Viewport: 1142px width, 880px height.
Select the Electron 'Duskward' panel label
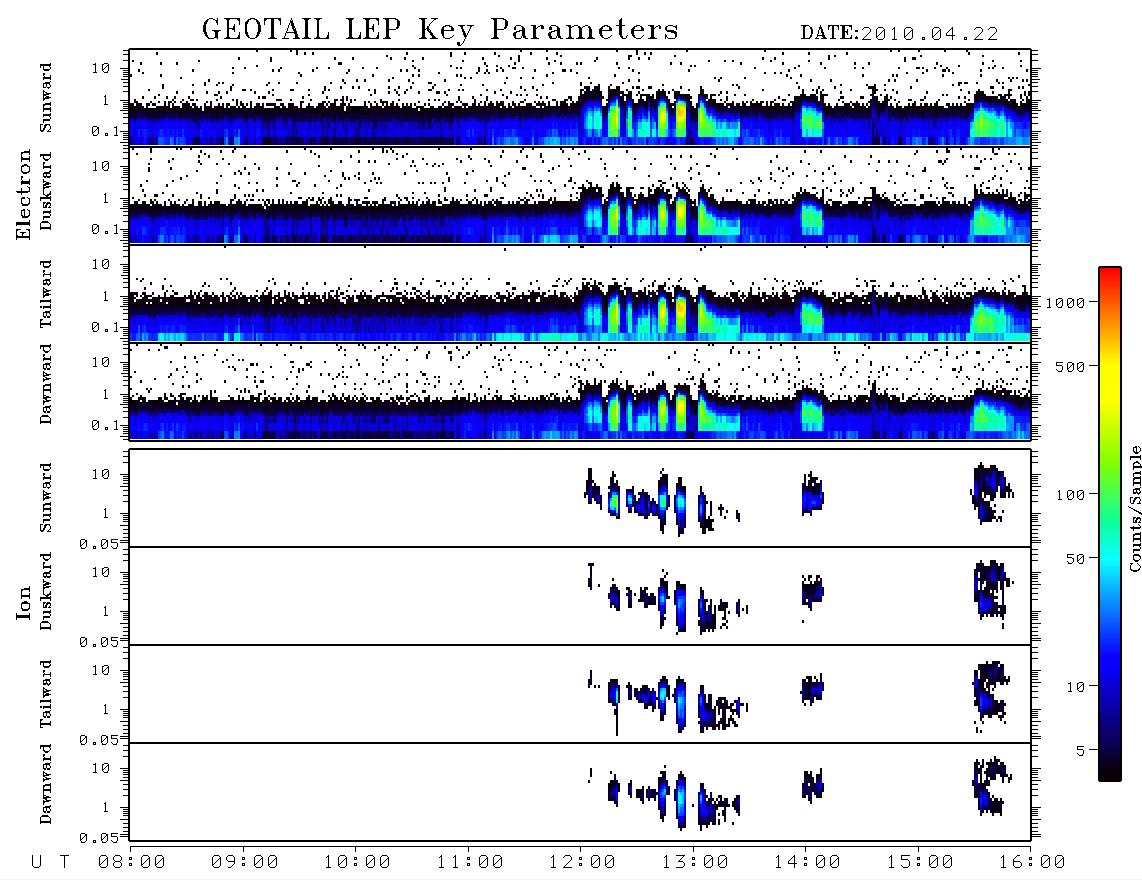(x=46, y=191)
